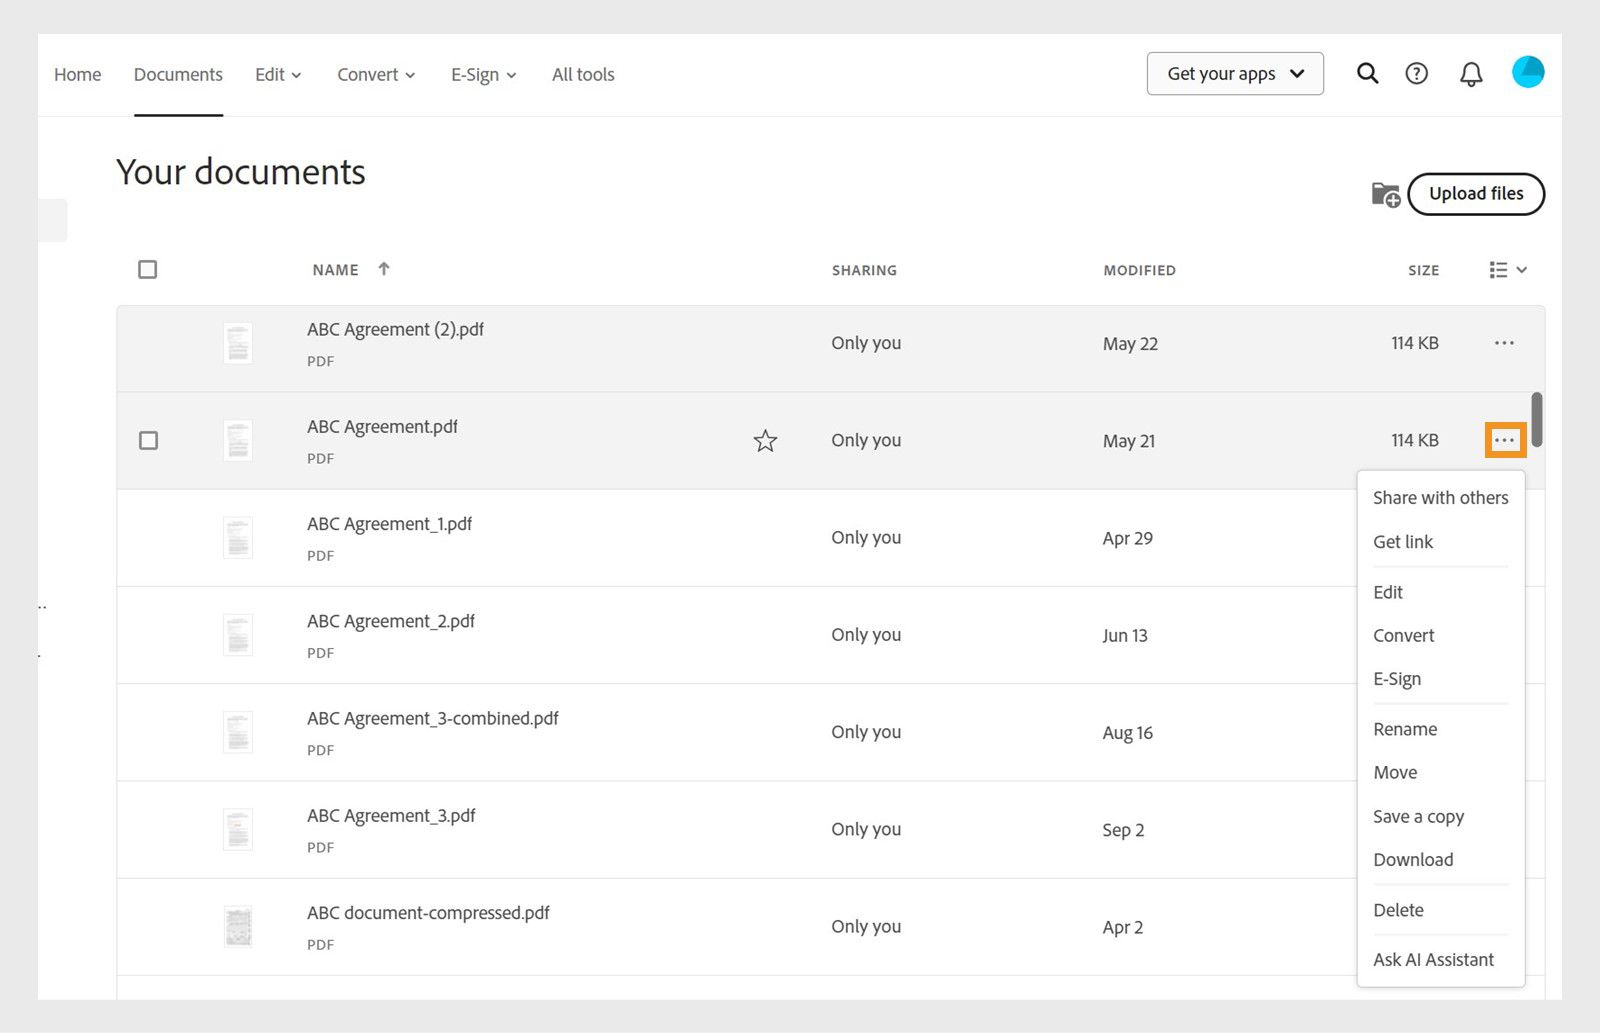Go to the All tools link
Image resolution: width=1600 pixels, height=1033 pixels.
[583, 75]
